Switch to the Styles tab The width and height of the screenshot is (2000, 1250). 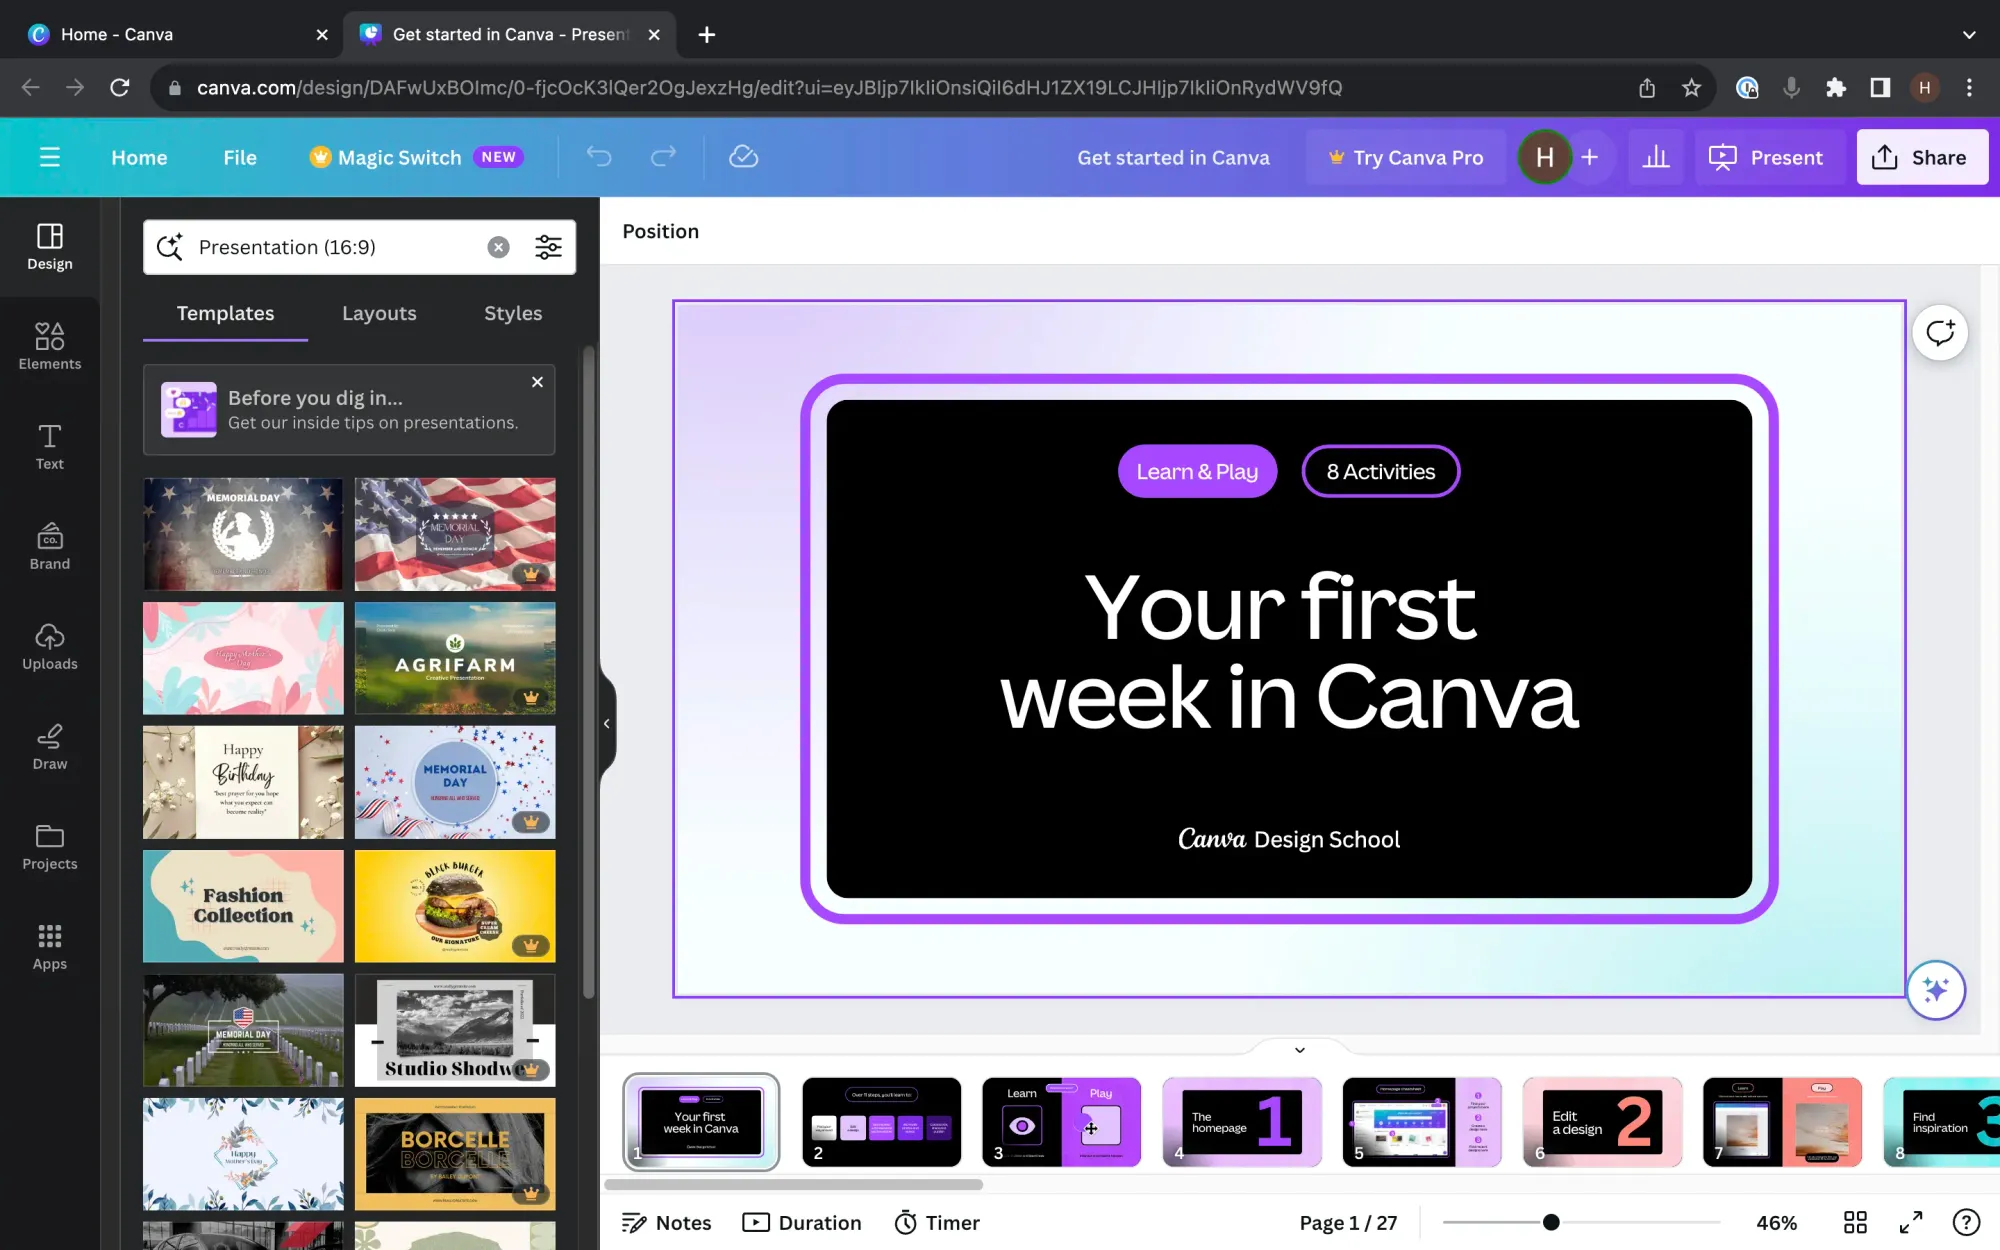511,312
